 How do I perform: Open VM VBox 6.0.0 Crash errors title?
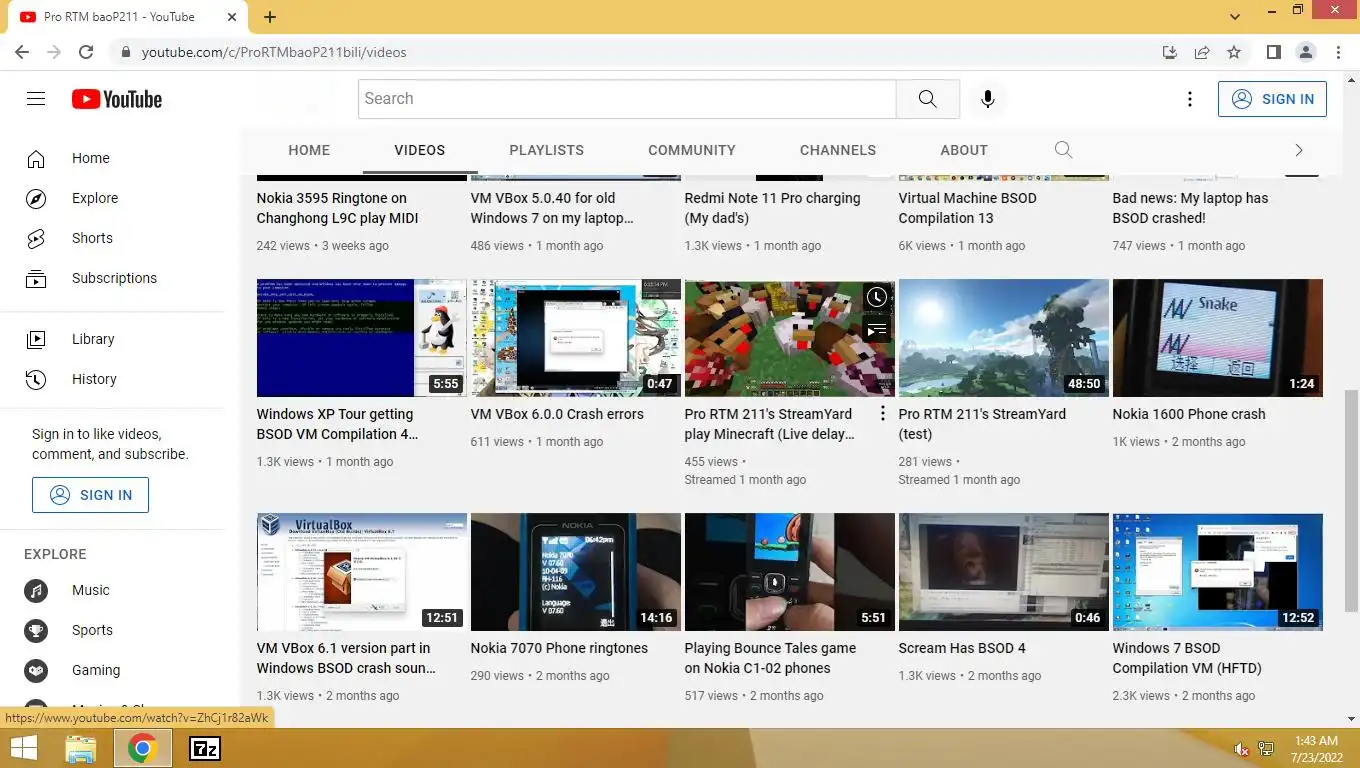(x=557, y=414)
